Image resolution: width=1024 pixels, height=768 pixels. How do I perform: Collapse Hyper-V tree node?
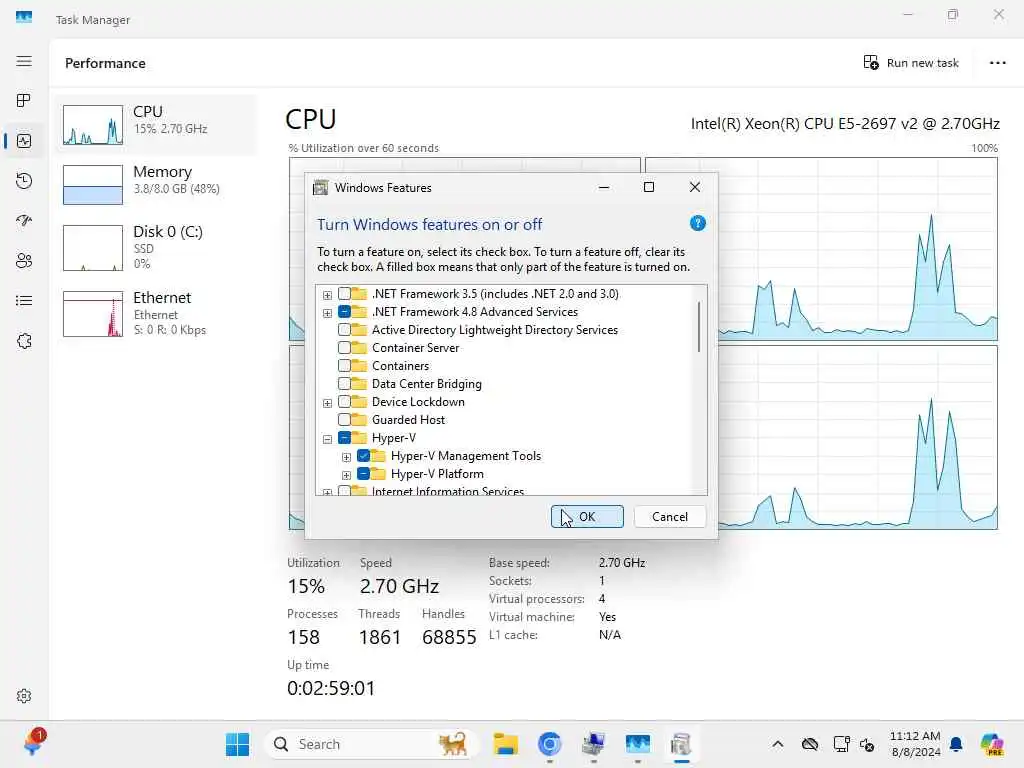point(327,439)
